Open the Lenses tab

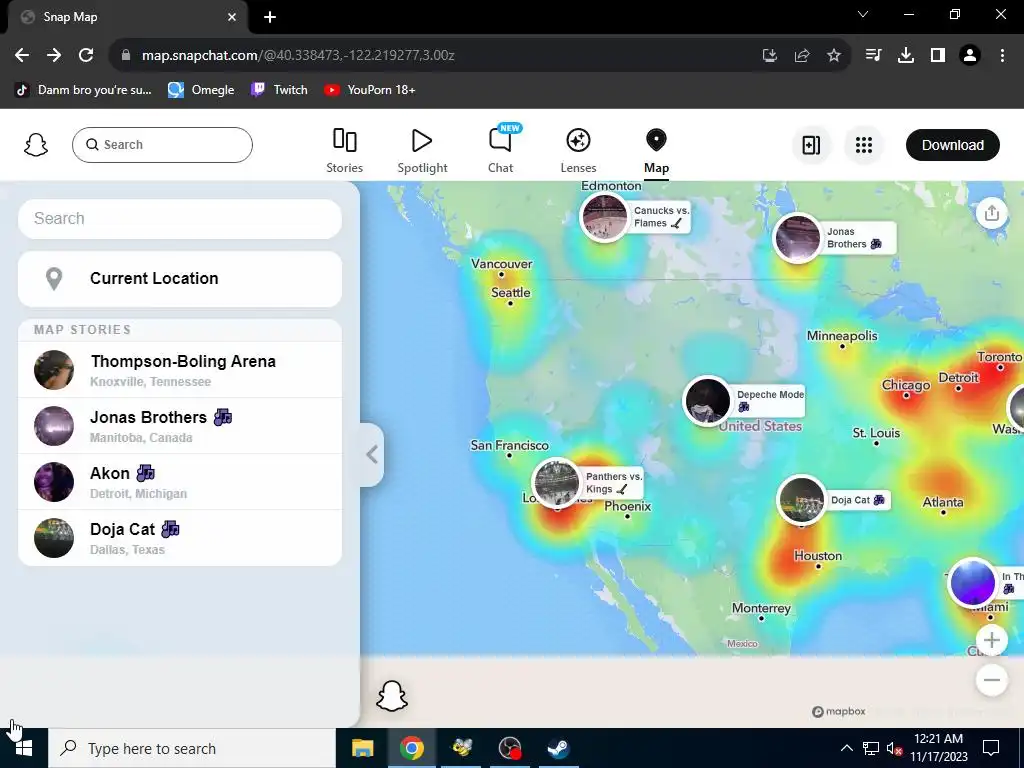click(x=578, y=151)
